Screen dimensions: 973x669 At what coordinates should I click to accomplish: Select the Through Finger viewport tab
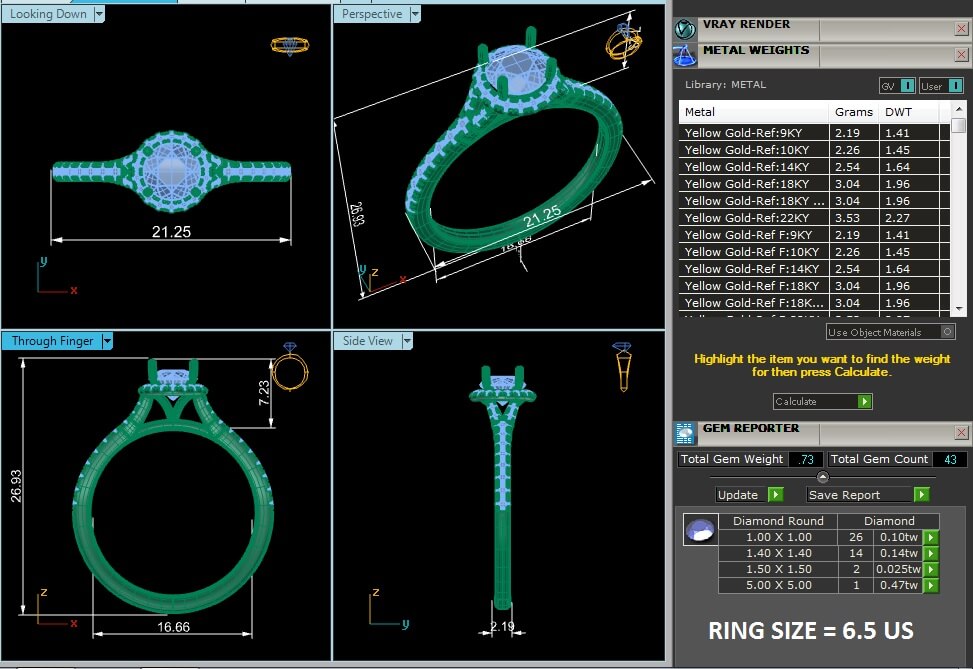coord(50,341)
